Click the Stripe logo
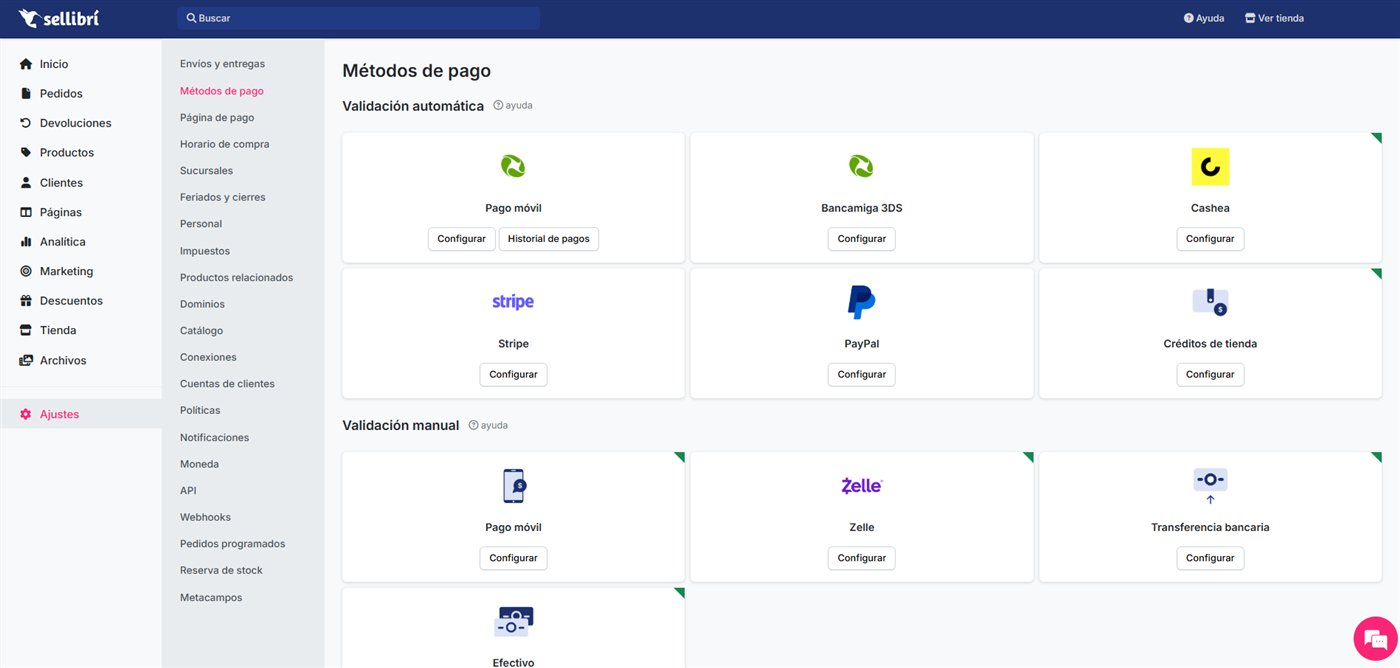Image resolution: width=1400 pixels, height=668 pixels. (513, 301)
